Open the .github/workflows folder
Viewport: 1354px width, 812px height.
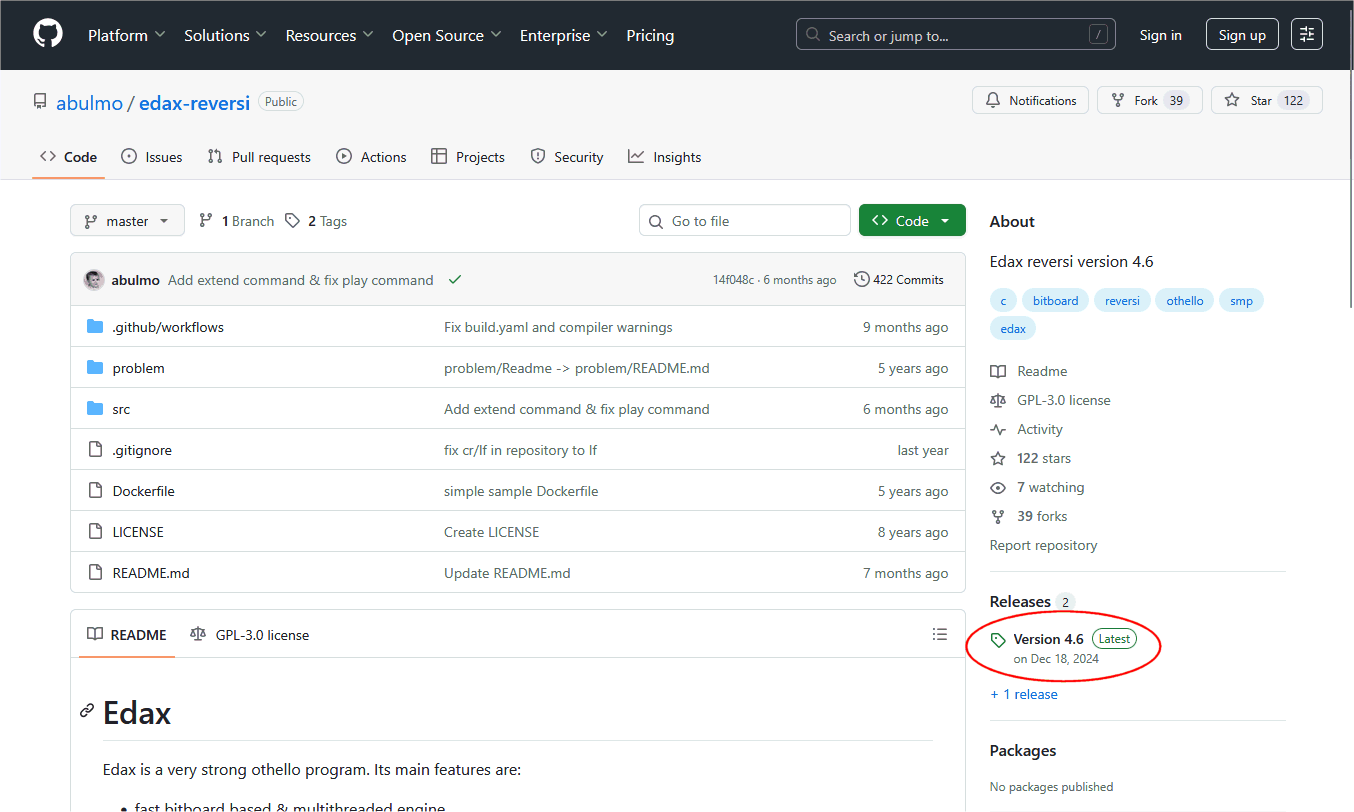click(x=168, y=327)
